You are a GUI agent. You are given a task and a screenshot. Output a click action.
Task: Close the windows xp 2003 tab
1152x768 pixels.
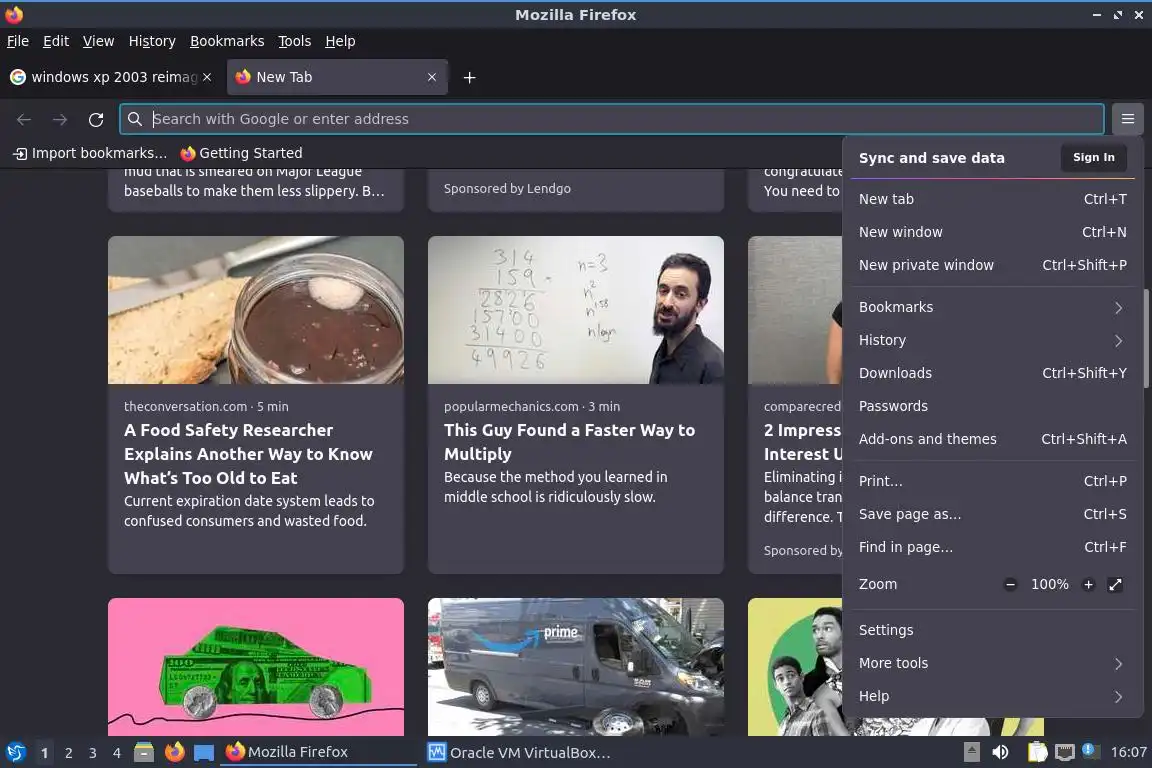pos(207,77)
